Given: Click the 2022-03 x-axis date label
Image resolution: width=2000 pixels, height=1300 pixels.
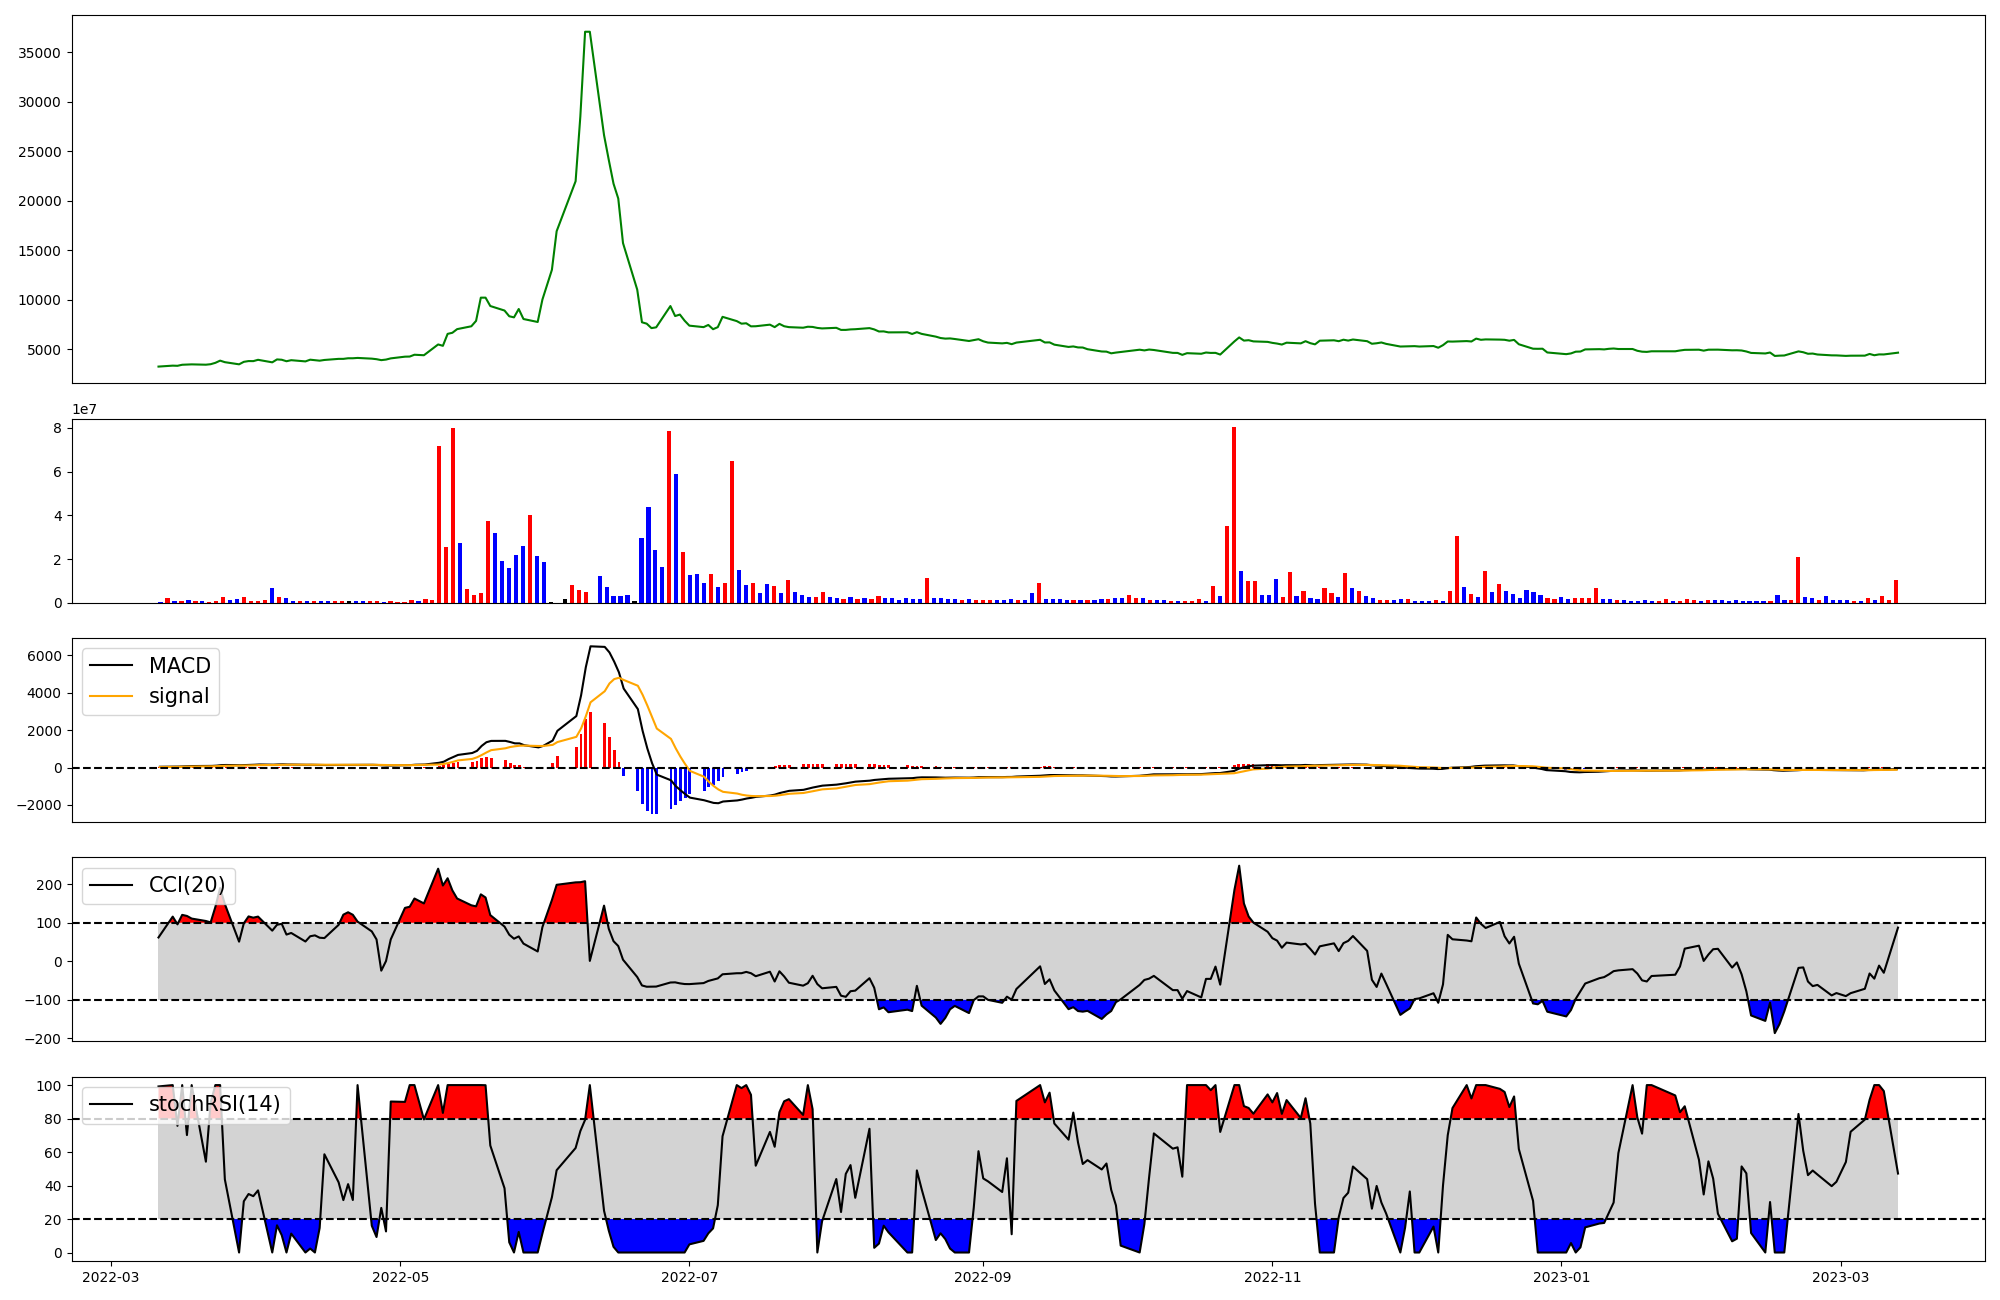Looking at the screenshot, I should pyautogui.click(x=110, y=1277).
